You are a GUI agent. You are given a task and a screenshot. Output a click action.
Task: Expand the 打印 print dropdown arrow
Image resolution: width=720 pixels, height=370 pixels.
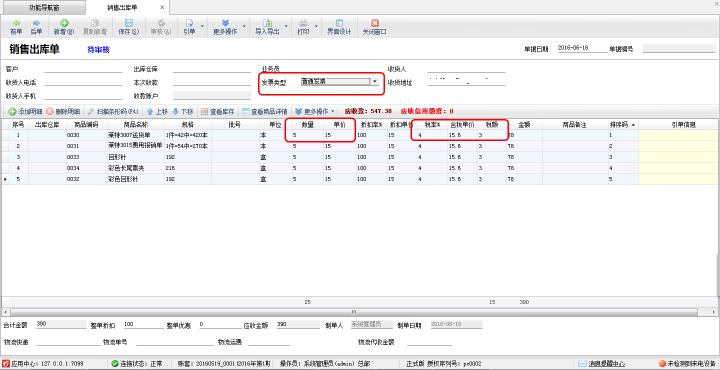point(316,27)
